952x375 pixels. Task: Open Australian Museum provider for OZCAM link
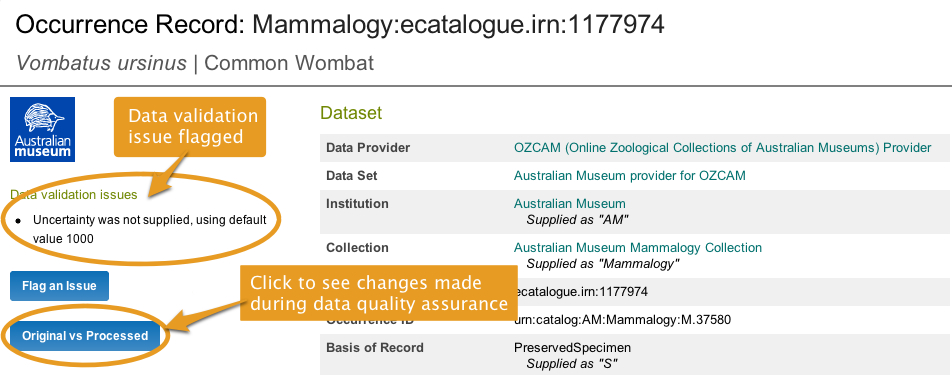point(630,175)
